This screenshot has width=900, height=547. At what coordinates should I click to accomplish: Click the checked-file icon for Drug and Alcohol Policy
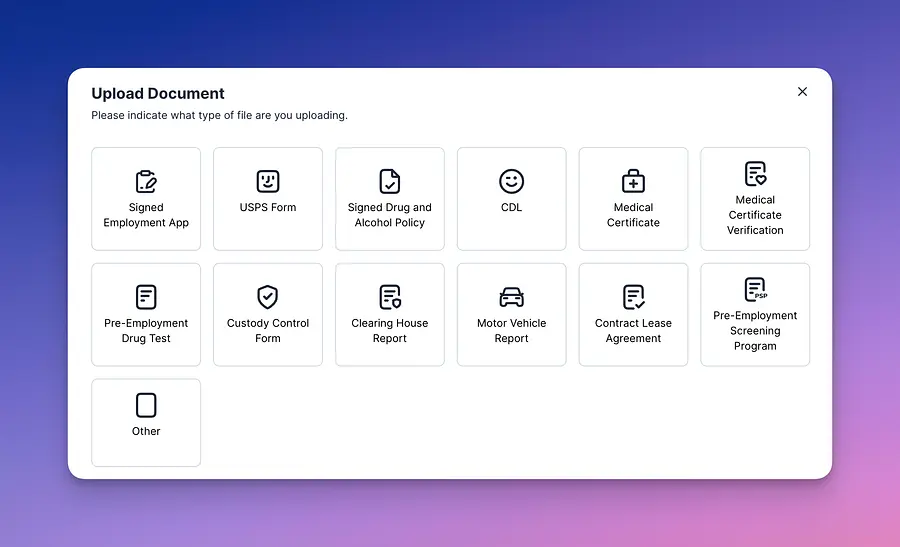click(x=390, y=181)
